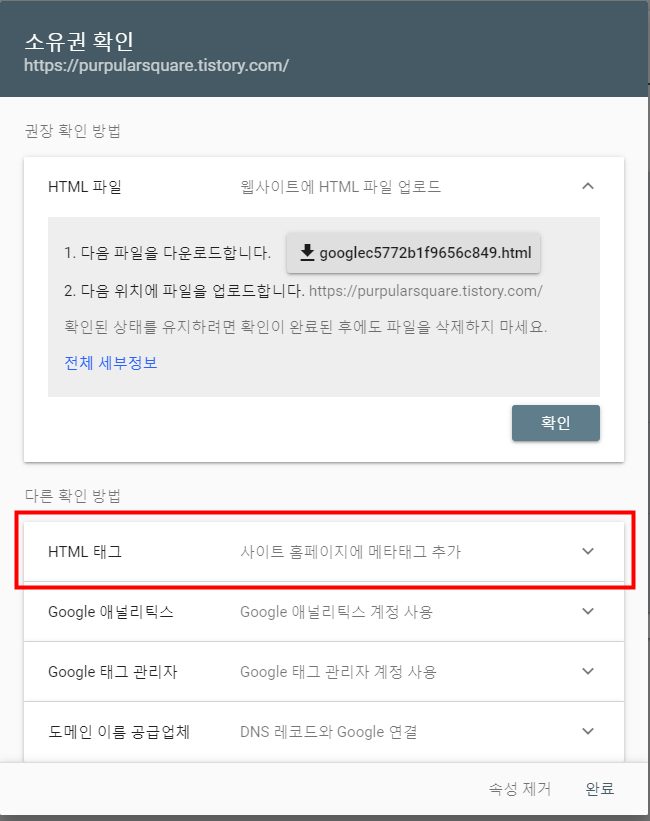
Task: Select the HTML 태그 row label
Action: (x=85, y=551)
